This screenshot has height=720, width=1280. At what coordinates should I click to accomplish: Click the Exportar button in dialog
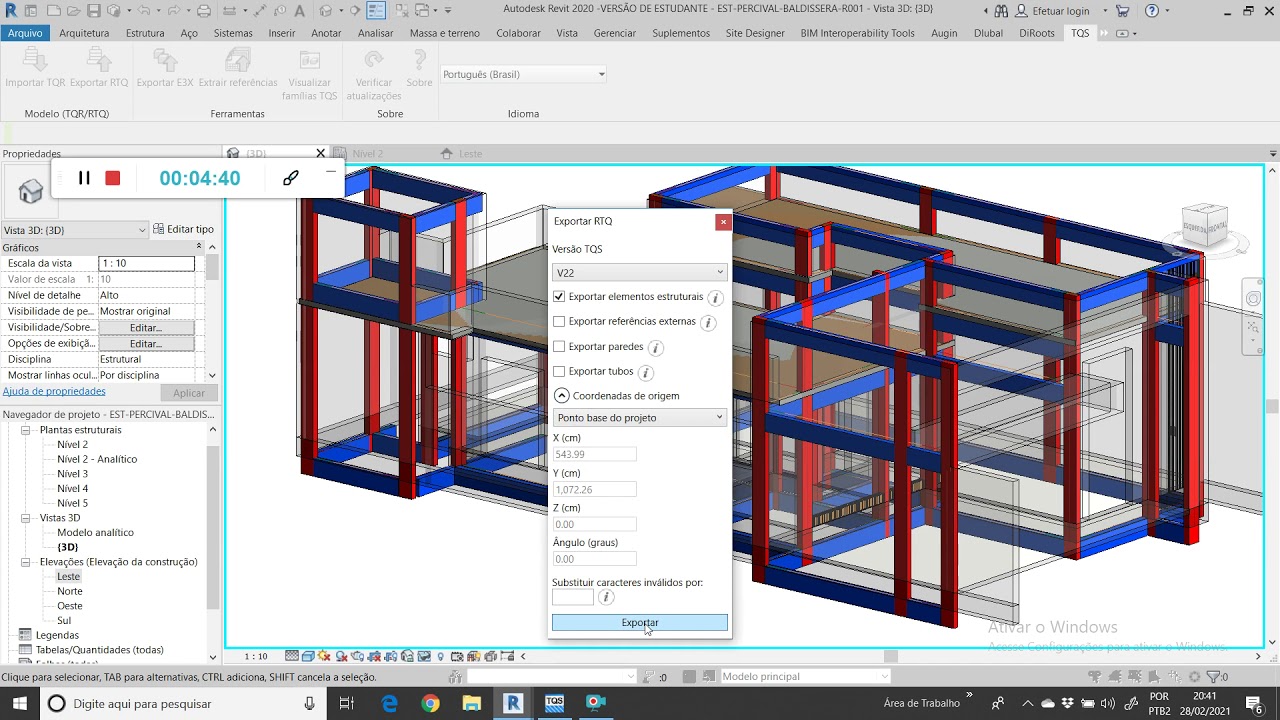point(640,622)
